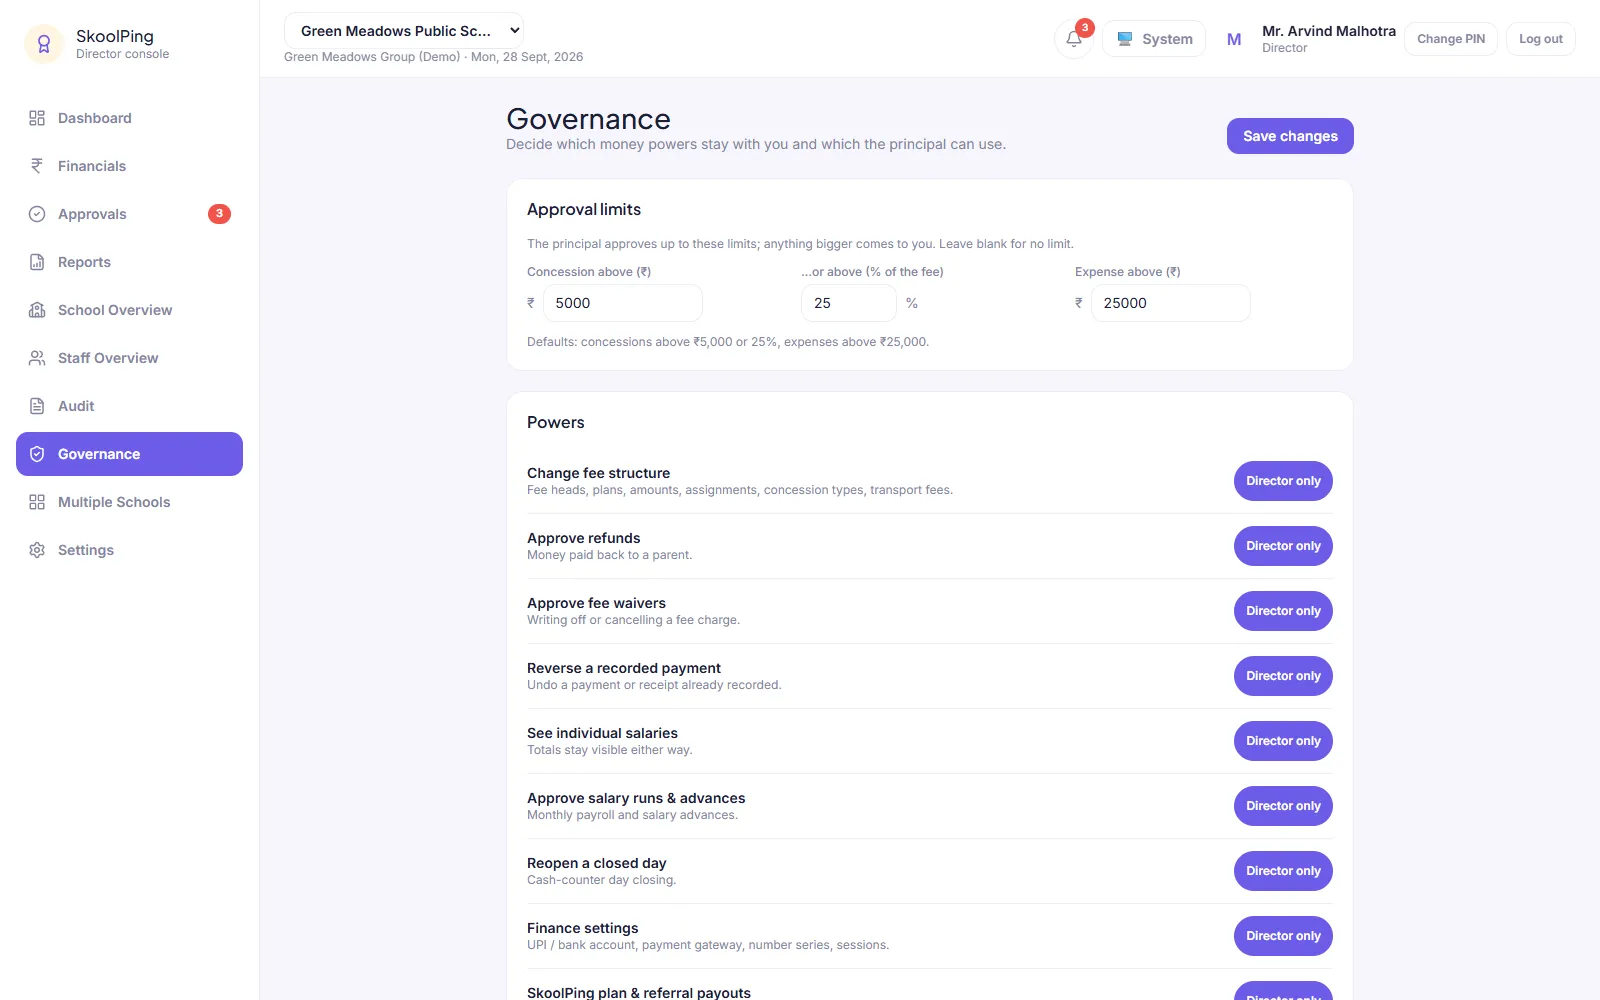
Task: Click the Approvals checkmark icon
Action: [x=37, y=214]
